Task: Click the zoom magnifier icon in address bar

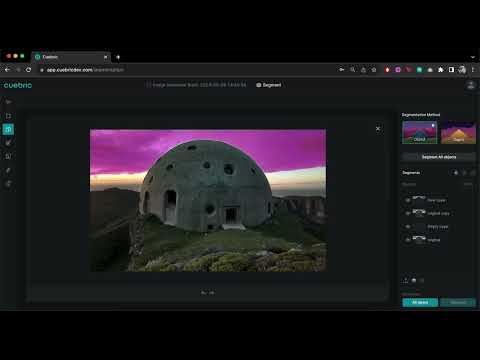Action: click(352, 70)
